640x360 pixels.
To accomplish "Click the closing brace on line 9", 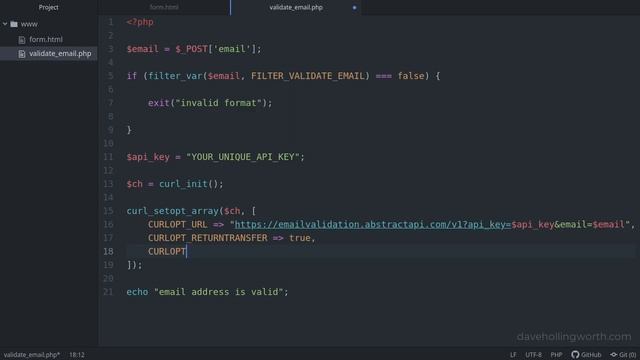I will click(129, 130).
